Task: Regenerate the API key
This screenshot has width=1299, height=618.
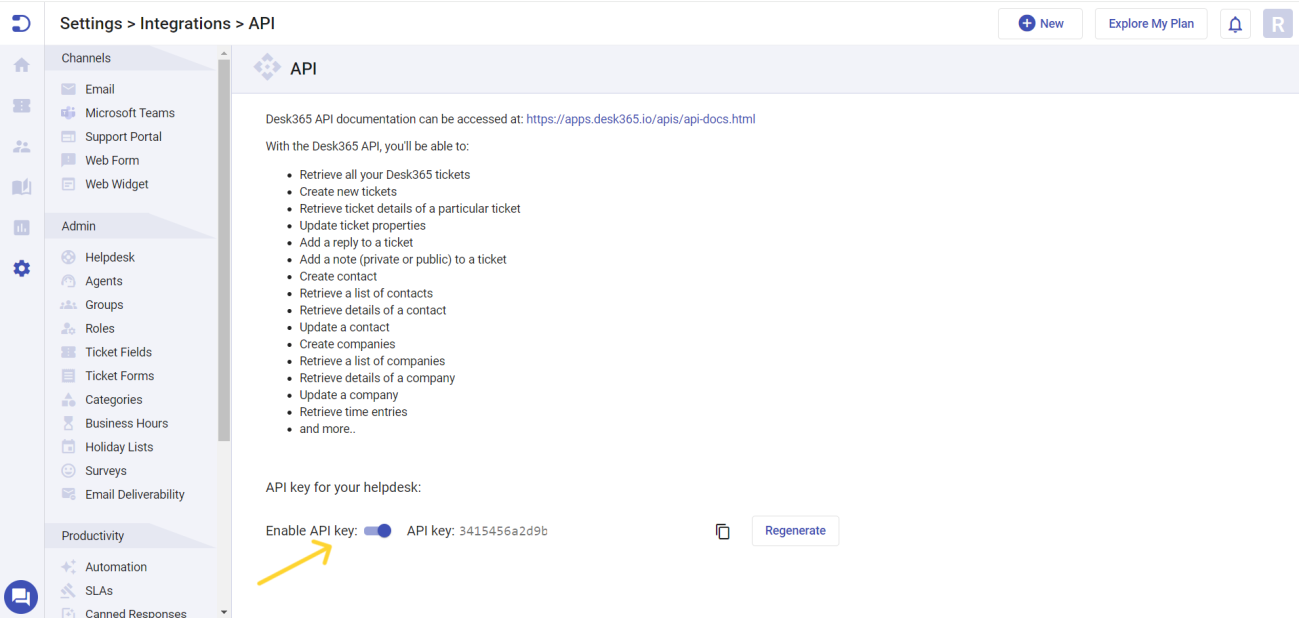Action: pos(795,531)
